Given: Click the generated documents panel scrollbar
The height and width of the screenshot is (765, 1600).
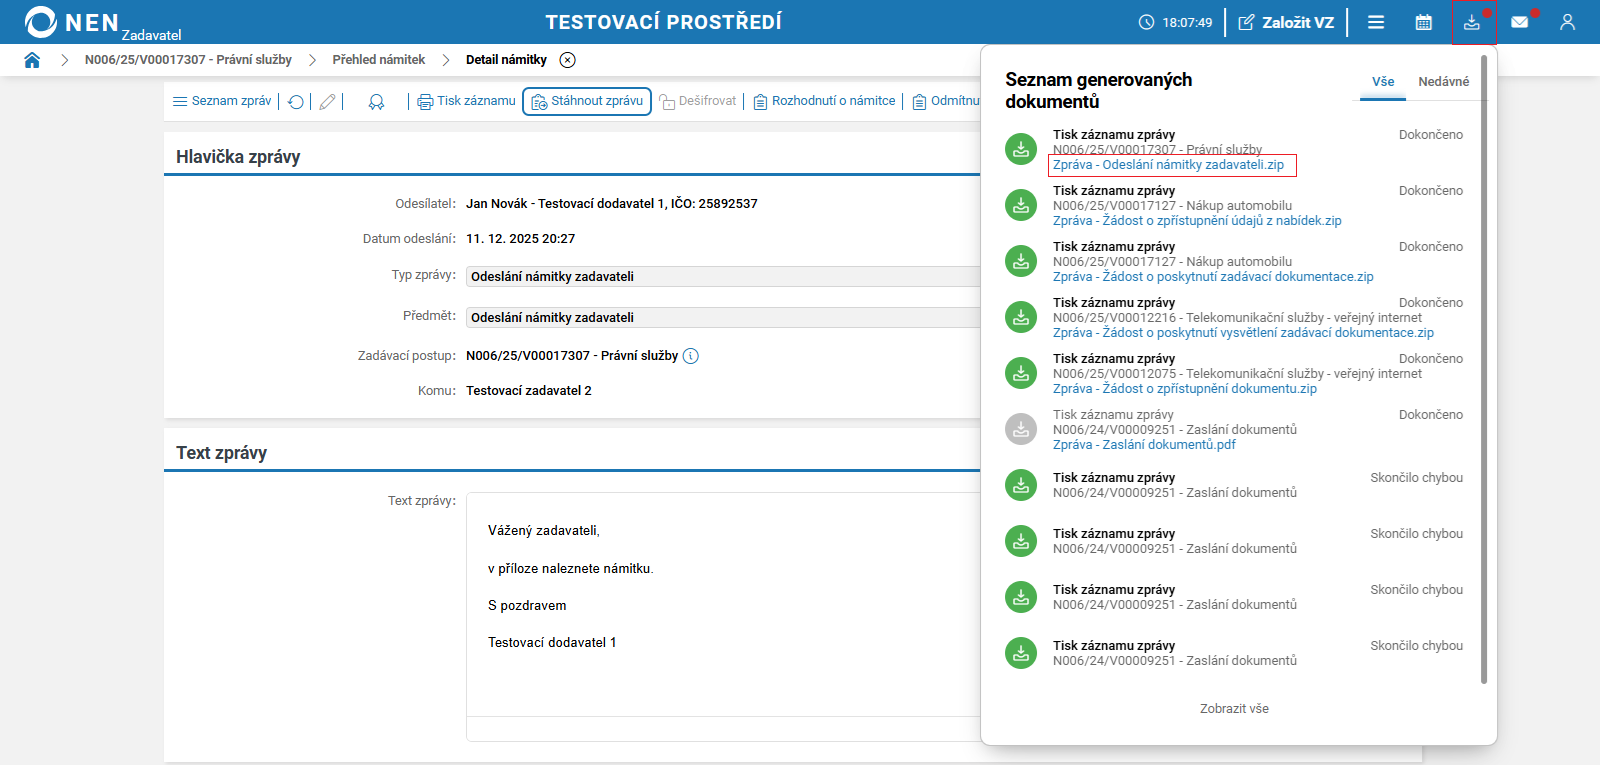Looking at the screenshot, I should click(x=1484, y=370).
